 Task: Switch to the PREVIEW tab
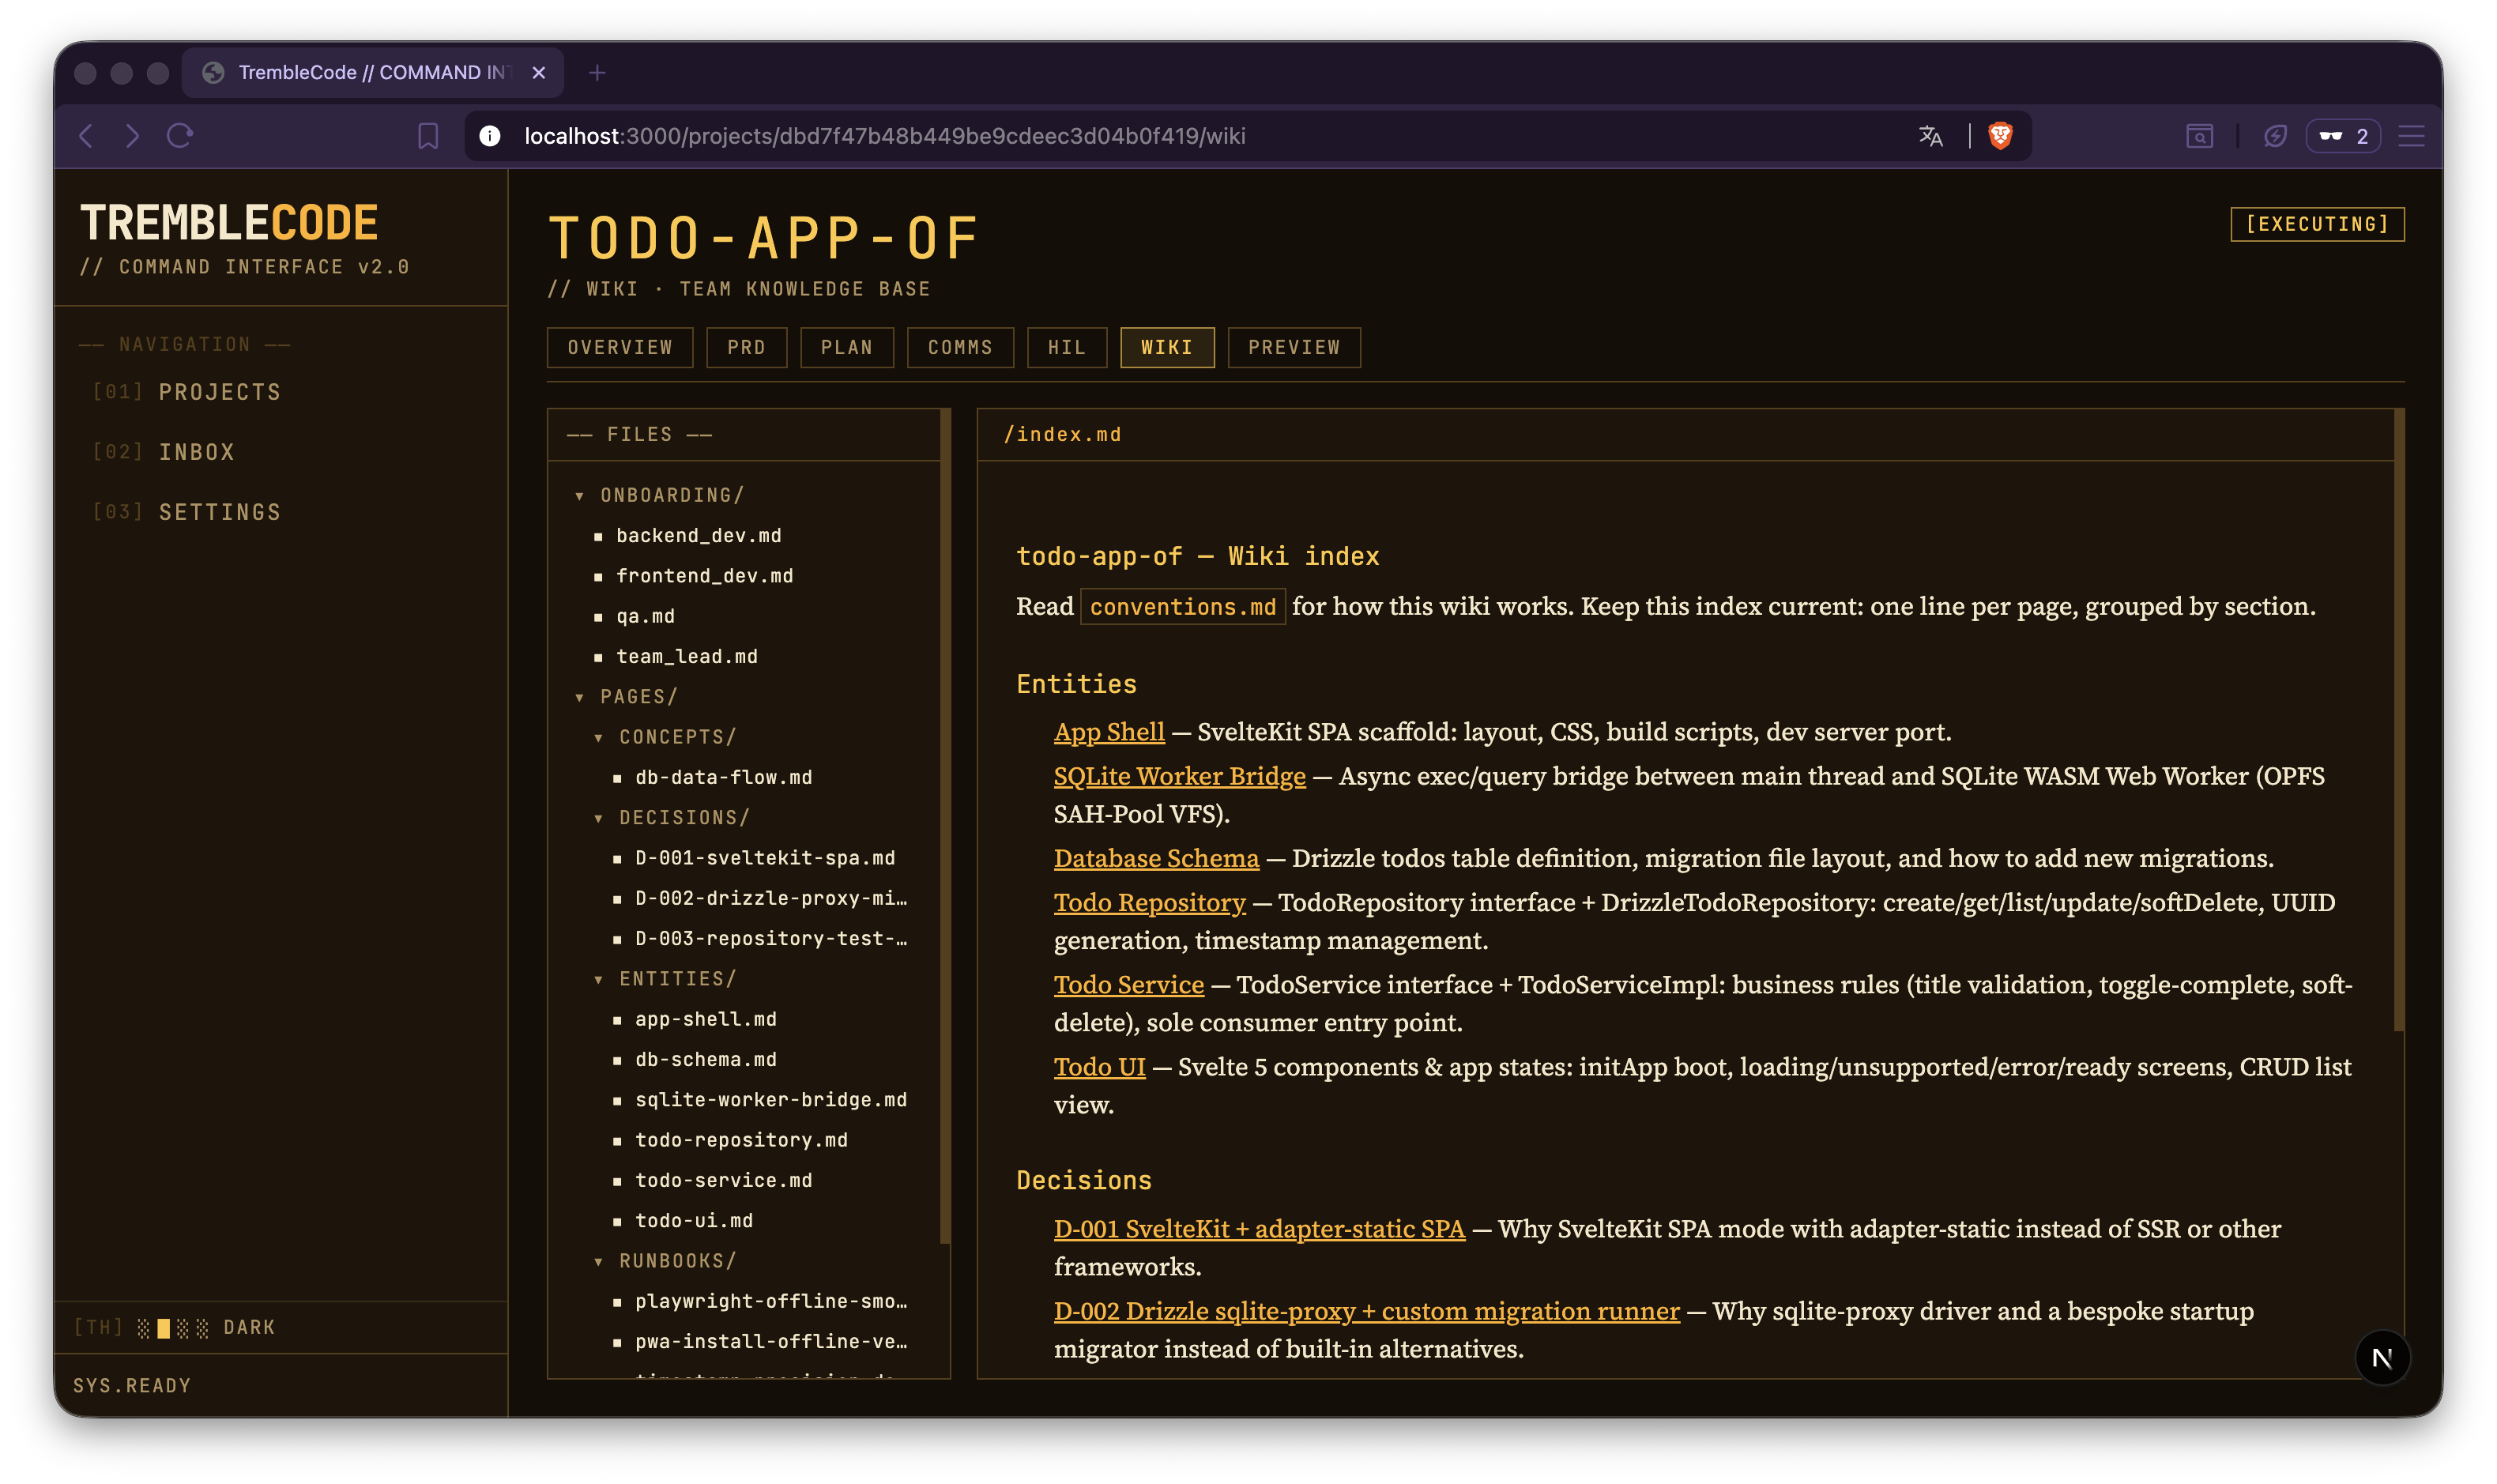[x=1294, y=347]
